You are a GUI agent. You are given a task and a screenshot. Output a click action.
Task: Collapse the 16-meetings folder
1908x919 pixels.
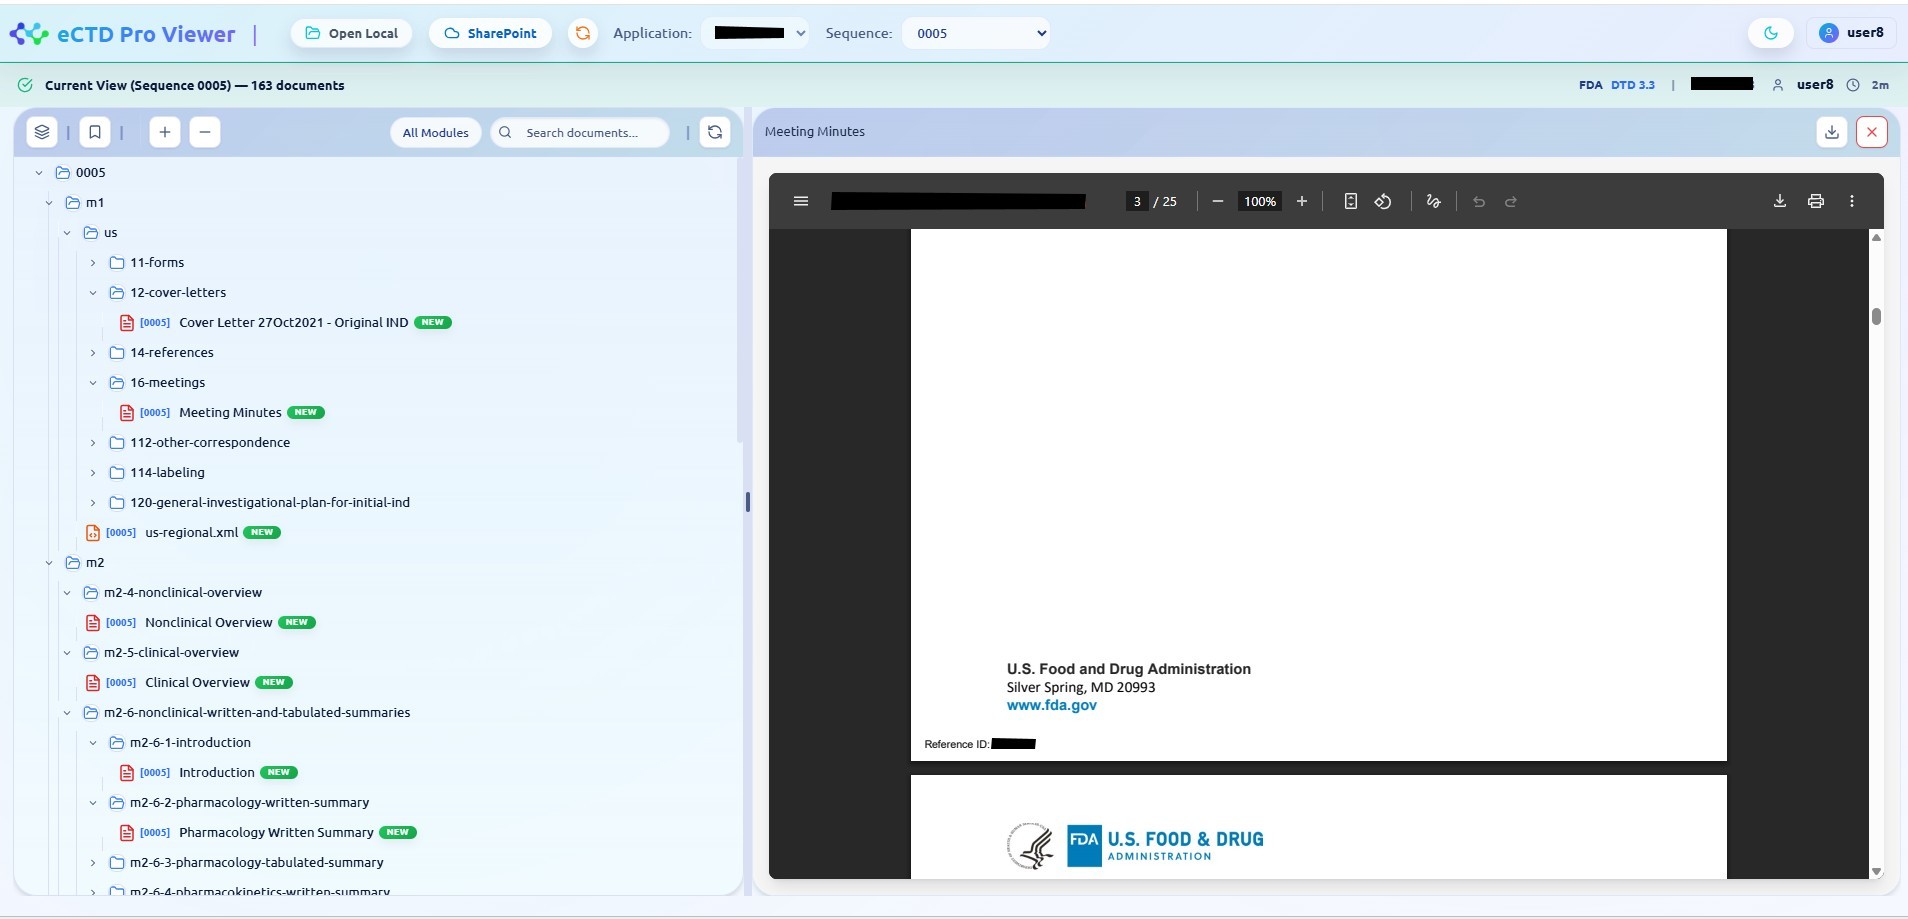click(93, 383)
